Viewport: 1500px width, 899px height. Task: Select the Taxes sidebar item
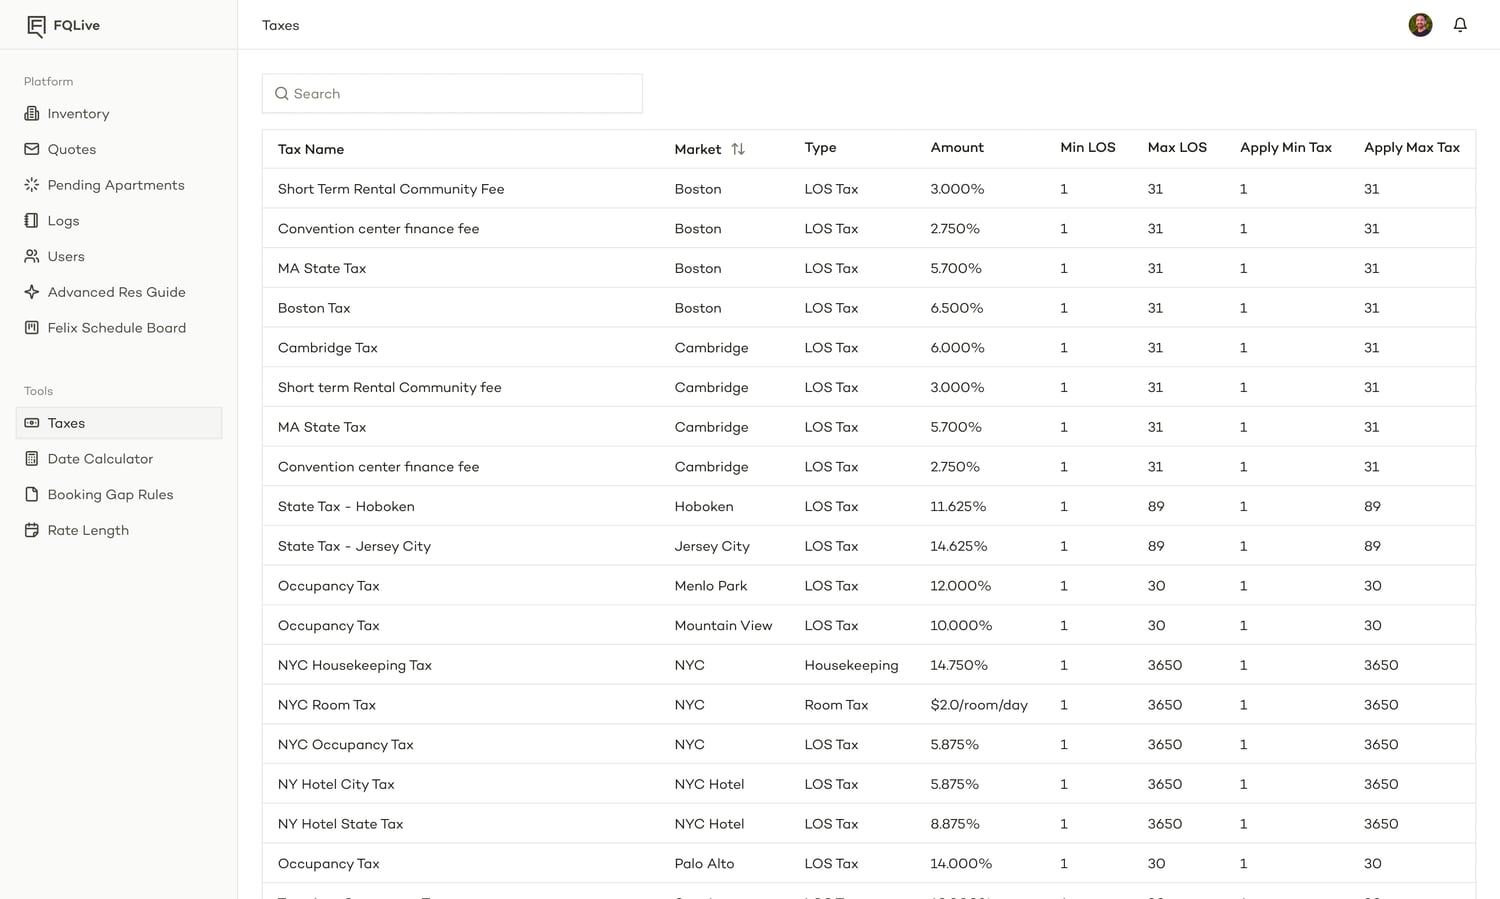click(x=119, y=423)
